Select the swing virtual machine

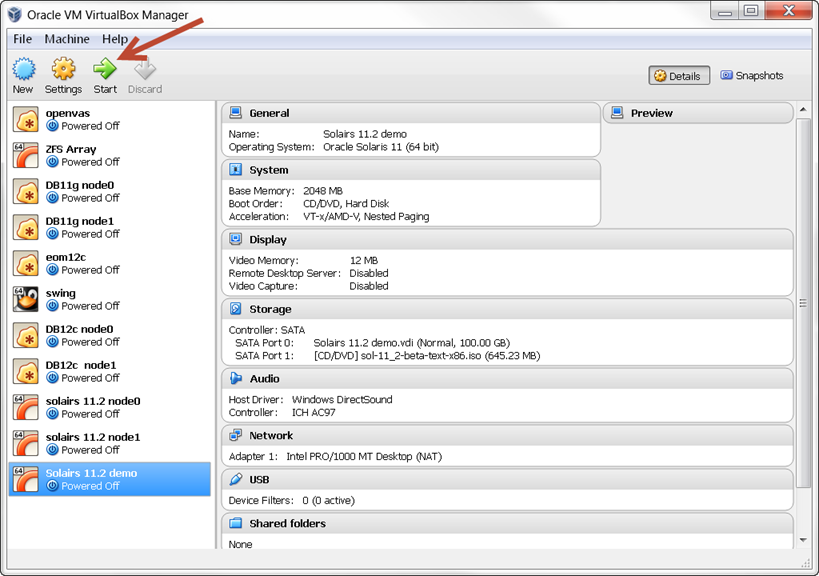pos(110,300)
